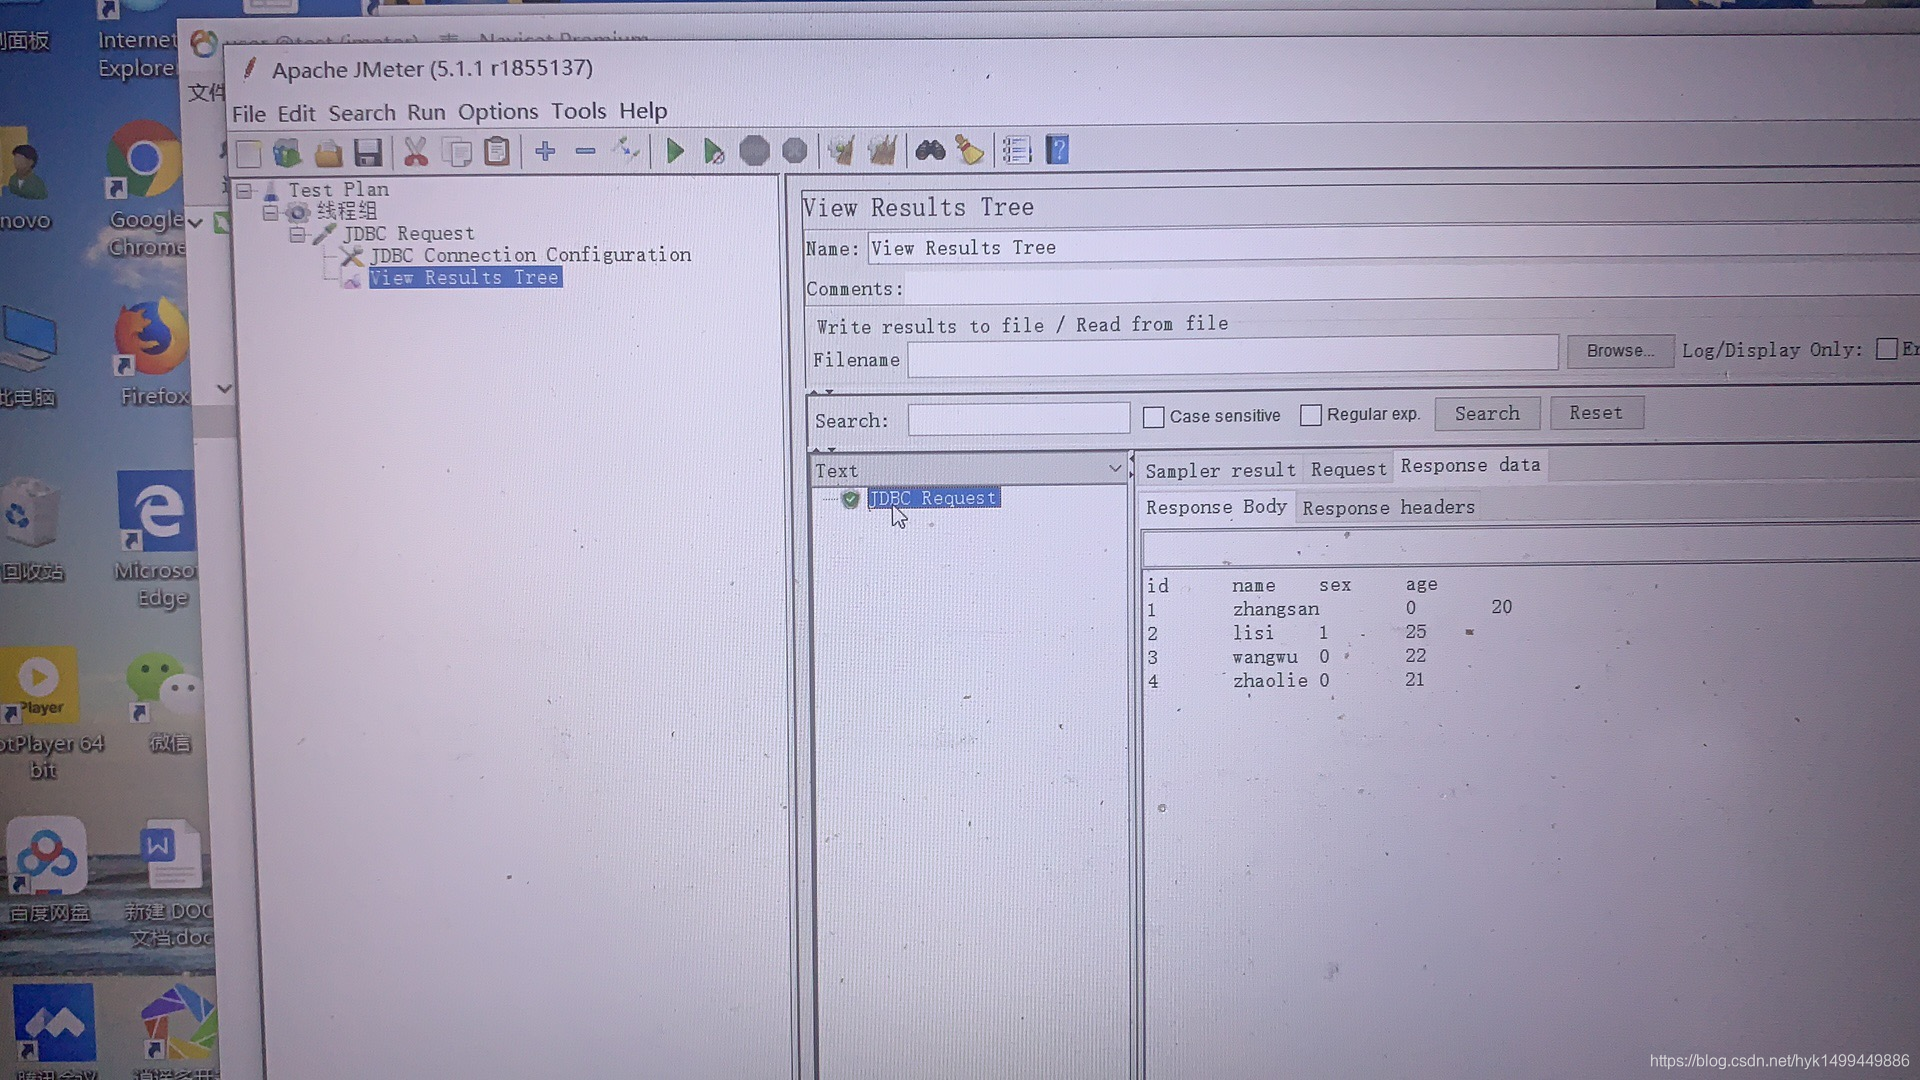Open the Options menu
The width and height of the screenshot is (1920, 1080).
[497, 111]
